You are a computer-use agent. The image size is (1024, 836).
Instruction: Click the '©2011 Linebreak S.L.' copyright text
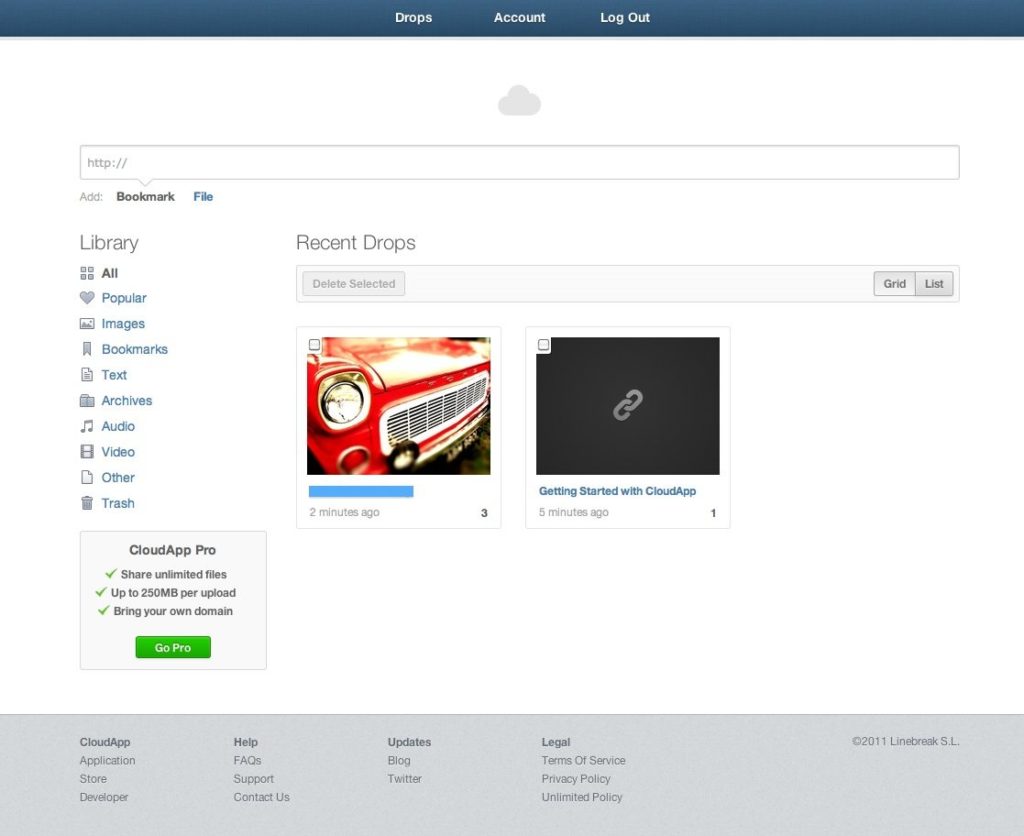click(905, 741)
